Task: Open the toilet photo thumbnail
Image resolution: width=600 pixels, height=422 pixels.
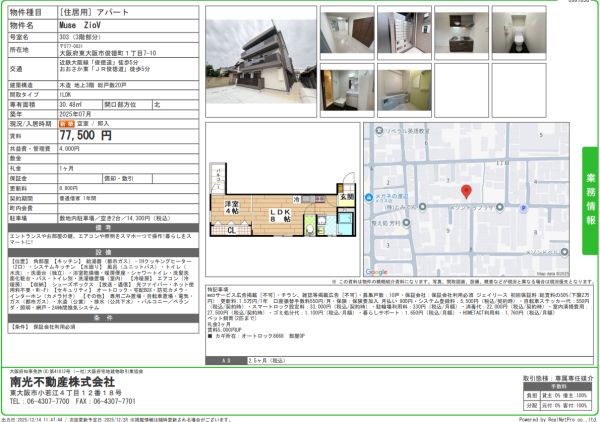Action: point(519,33)
